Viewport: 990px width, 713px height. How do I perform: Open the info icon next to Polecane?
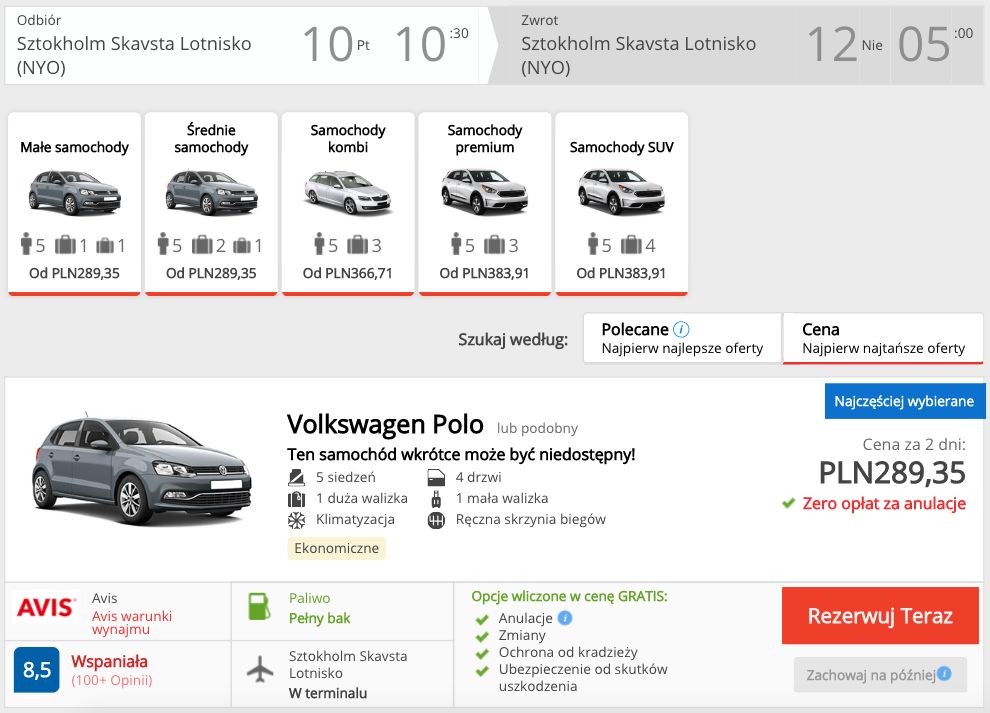681,330
